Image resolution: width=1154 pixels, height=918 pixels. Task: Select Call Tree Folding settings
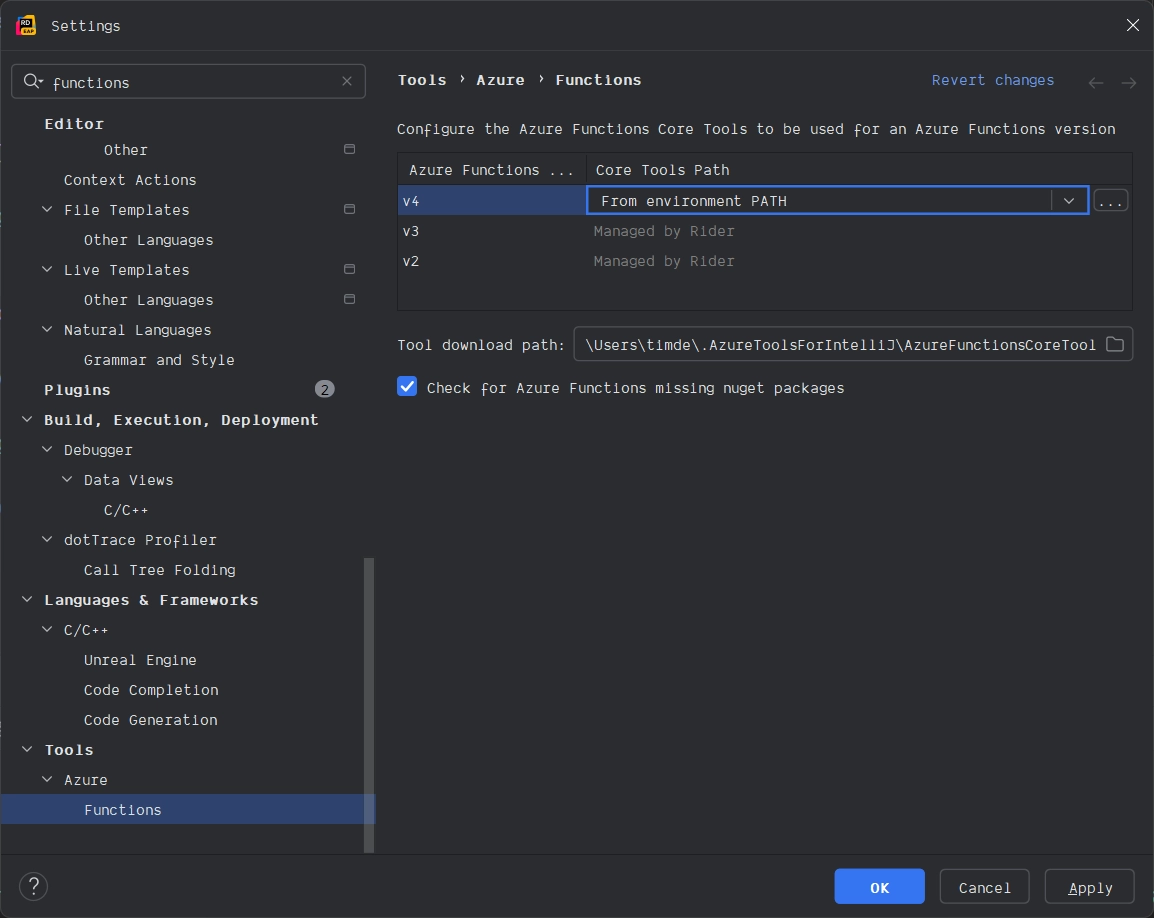(x=160, y=570)
